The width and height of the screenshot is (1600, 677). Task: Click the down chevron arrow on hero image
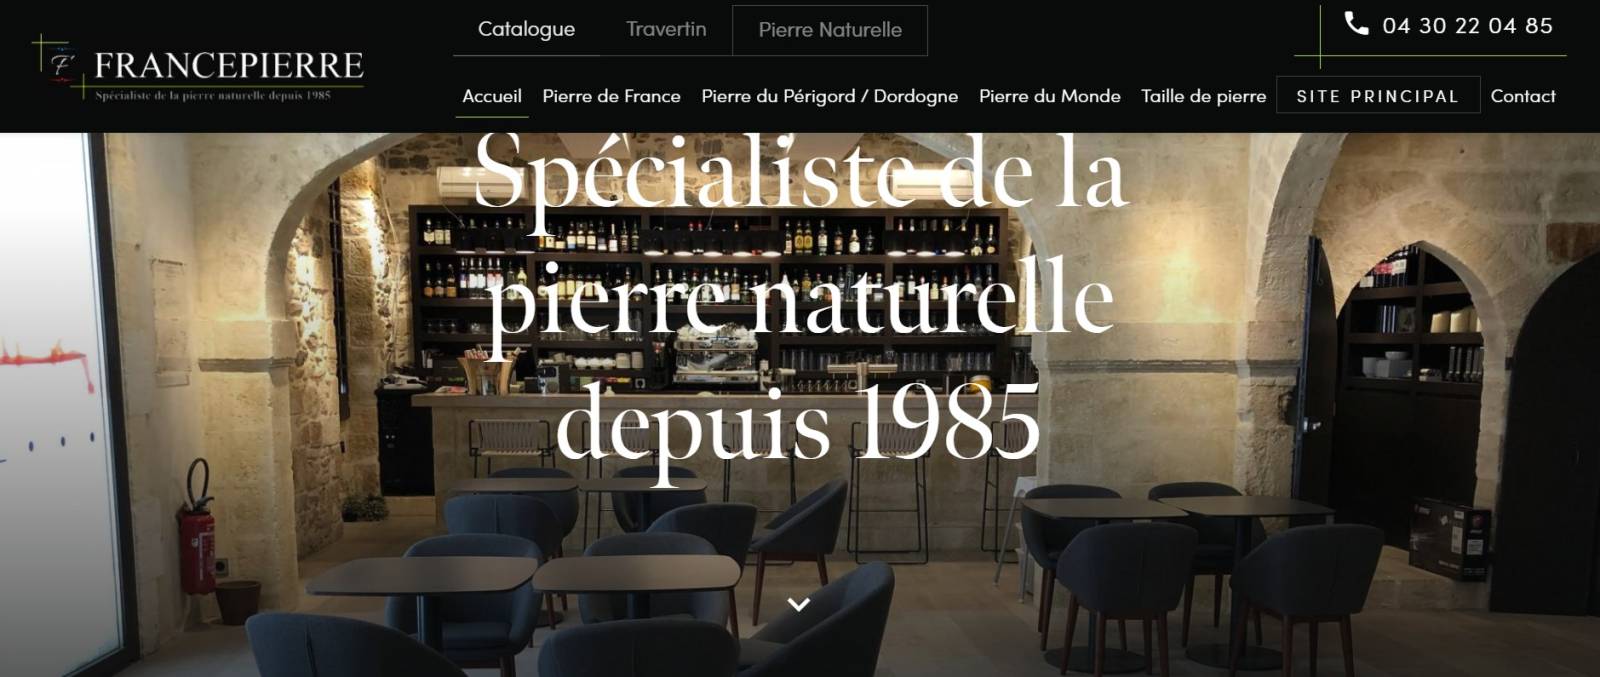click(798, 604)
